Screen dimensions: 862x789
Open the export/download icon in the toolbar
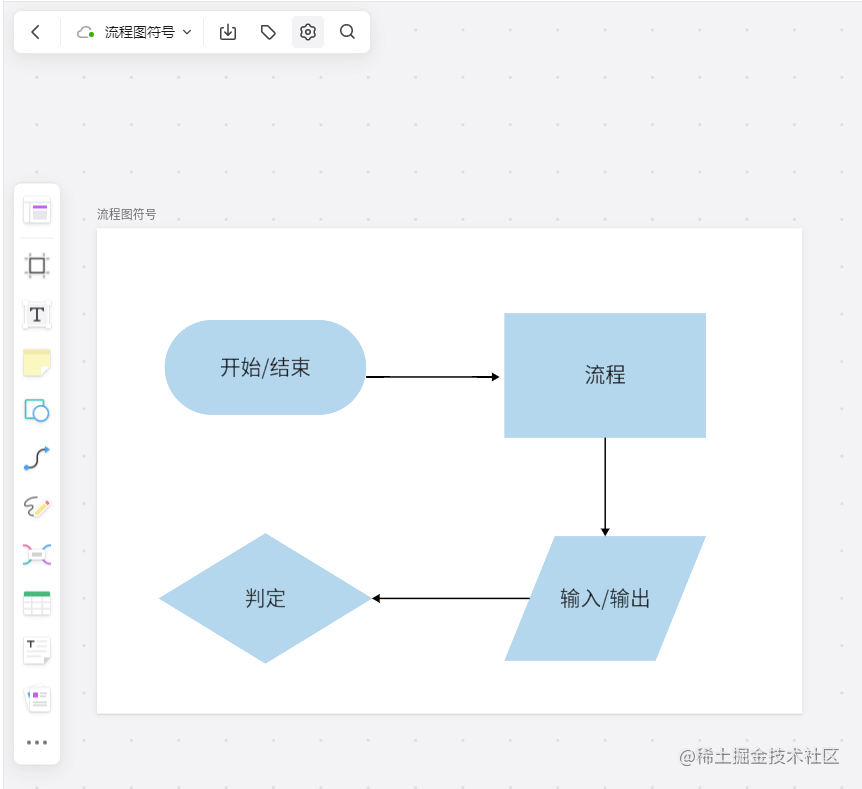[227, 32]
